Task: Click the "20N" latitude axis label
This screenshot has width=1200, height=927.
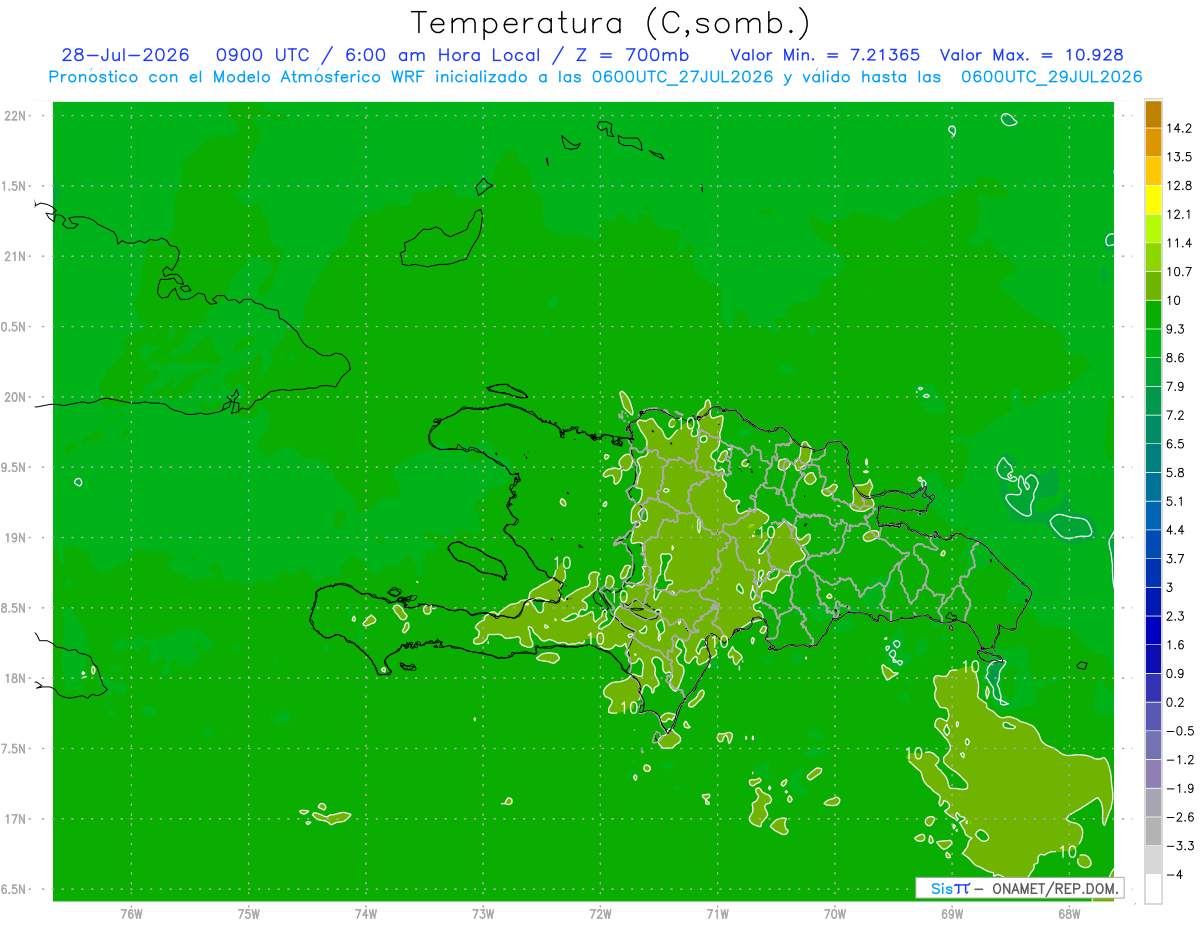Action: pos(15,397)
